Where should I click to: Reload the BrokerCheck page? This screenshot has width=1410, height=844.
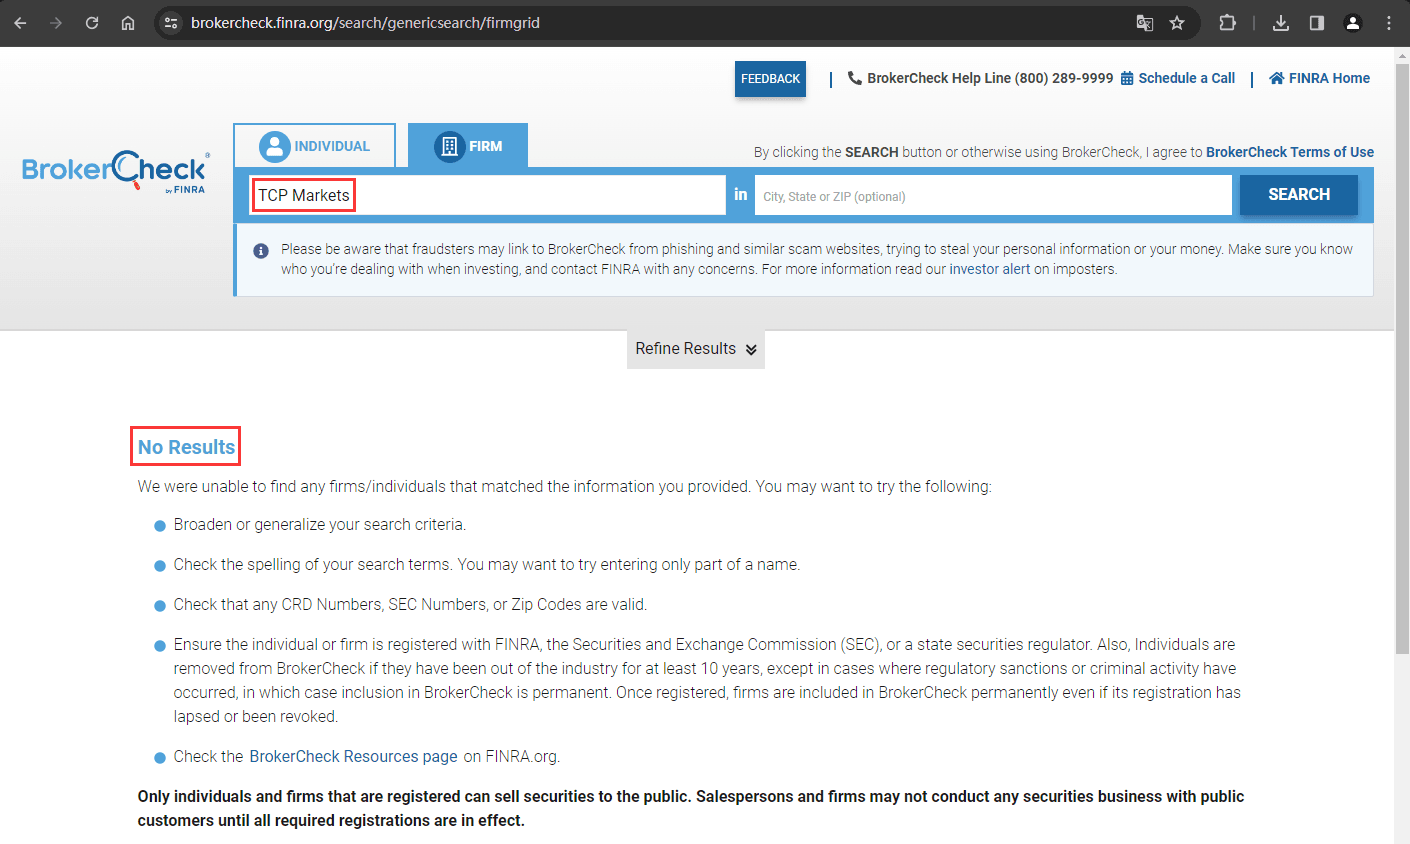92,23
